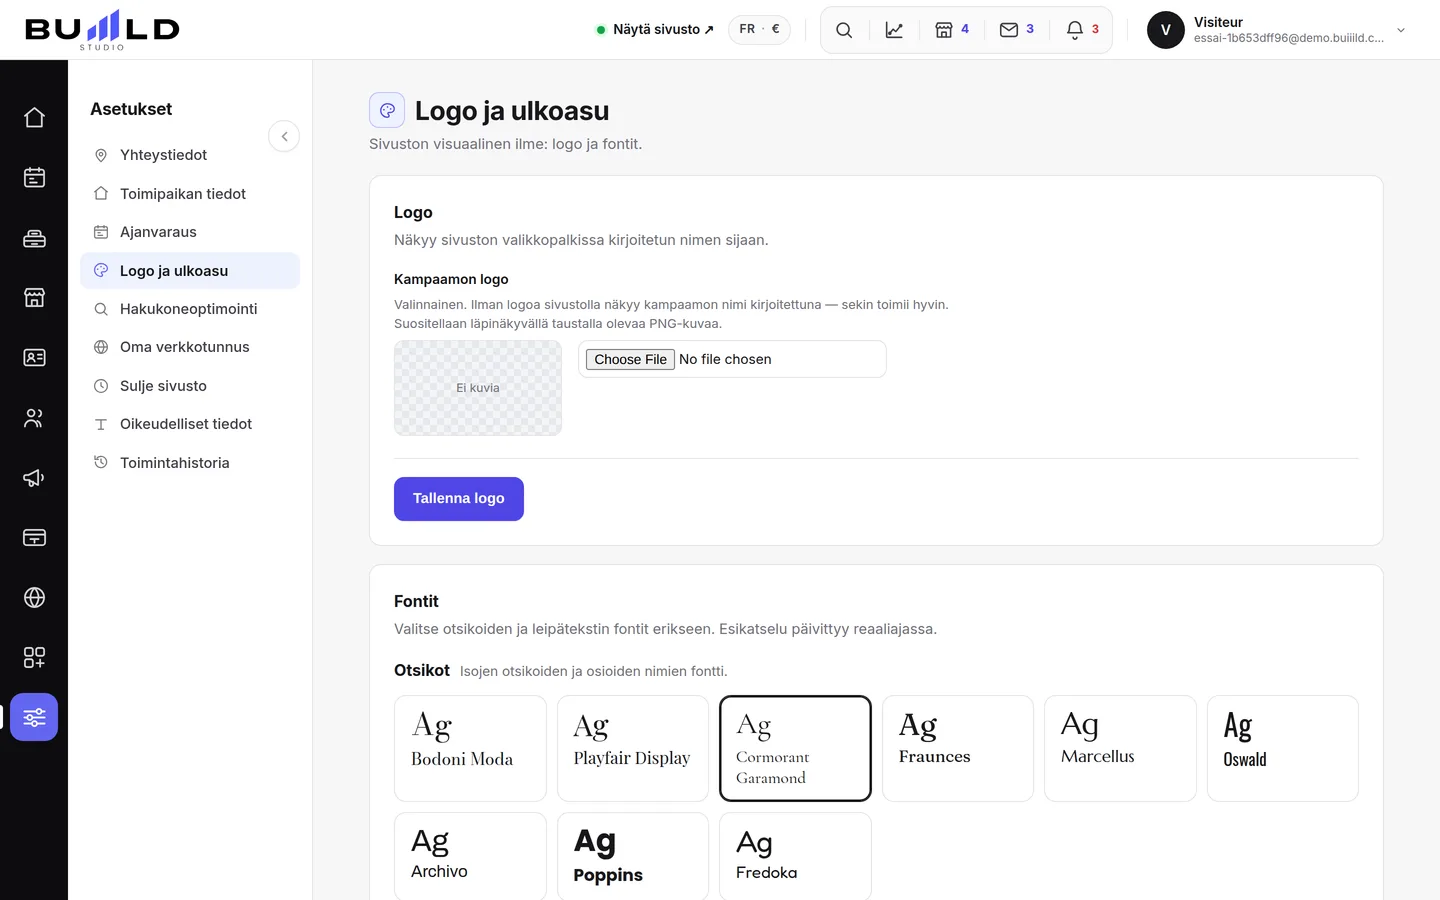The image size is (1440, 900).
Task: Select Yhteystiedot in settings menu
Action: 190,155
